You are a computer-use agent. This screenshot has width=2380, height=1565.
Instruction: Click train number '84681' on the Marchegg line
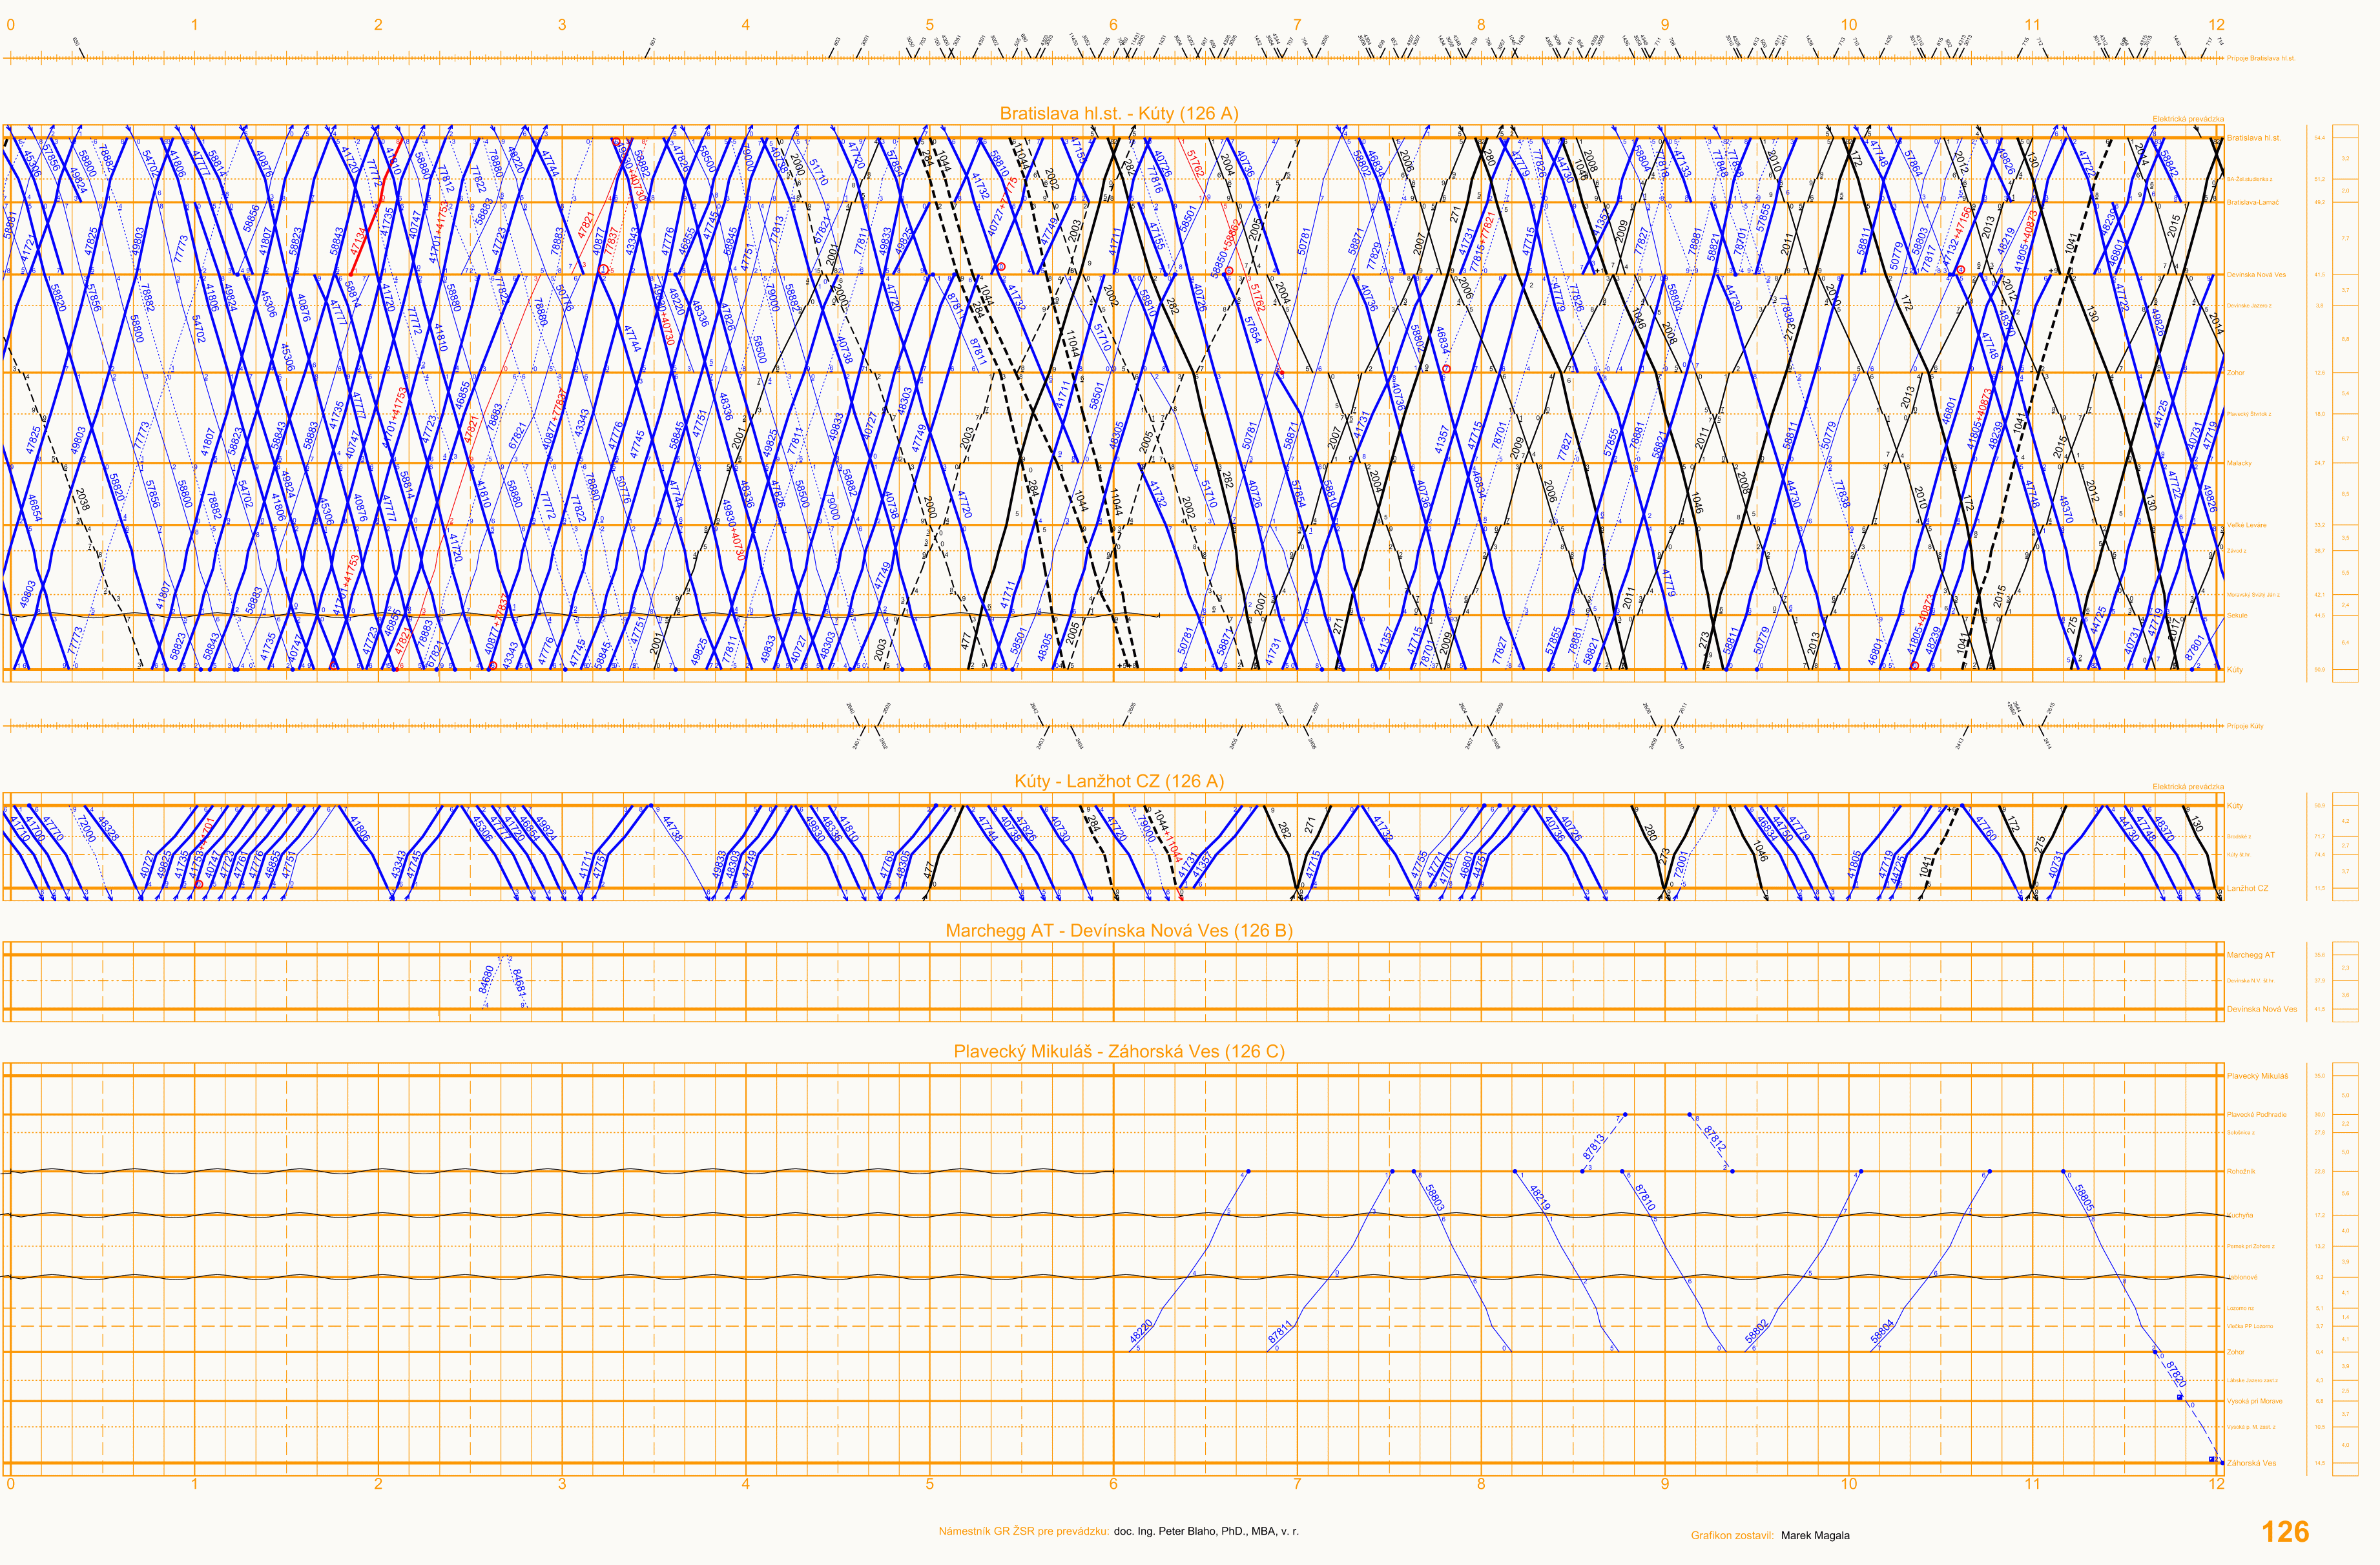pos(519,982)
